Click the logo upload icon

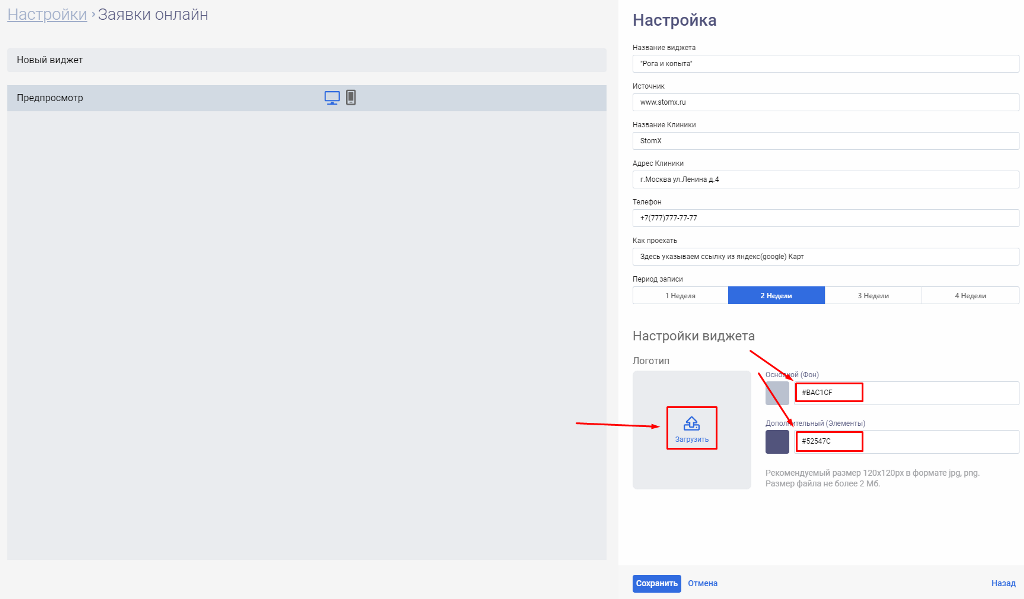pos(691,423)
